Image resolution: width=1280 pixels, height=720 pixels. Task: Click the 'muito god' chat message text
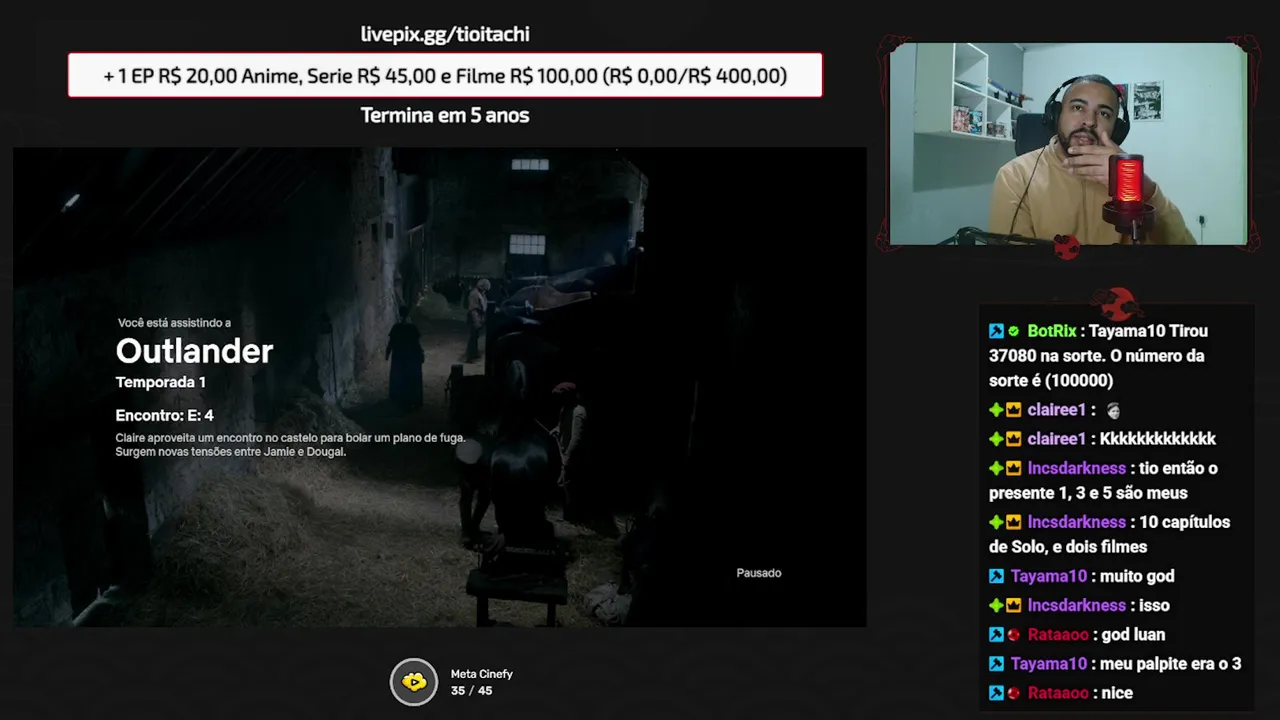pos(1137,576)
